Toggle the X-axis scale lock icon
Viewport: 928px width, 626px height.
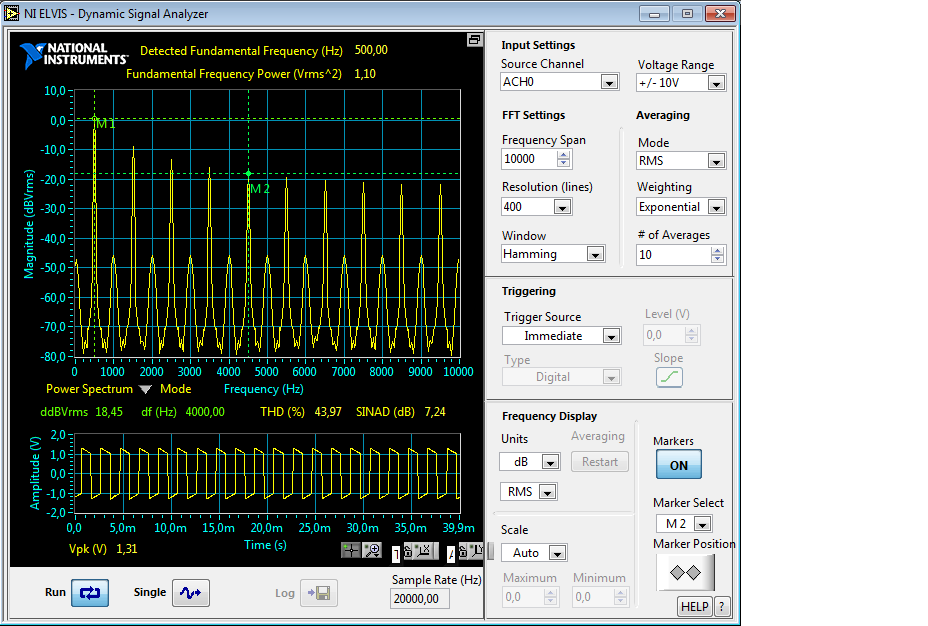pos(408,551)
